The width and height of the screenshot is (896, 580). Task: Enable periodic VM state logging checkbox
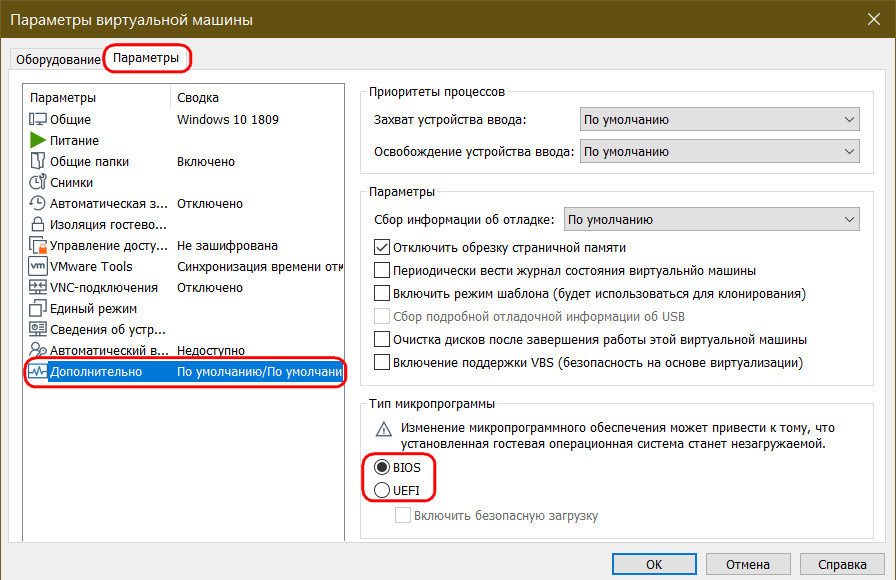381,270
